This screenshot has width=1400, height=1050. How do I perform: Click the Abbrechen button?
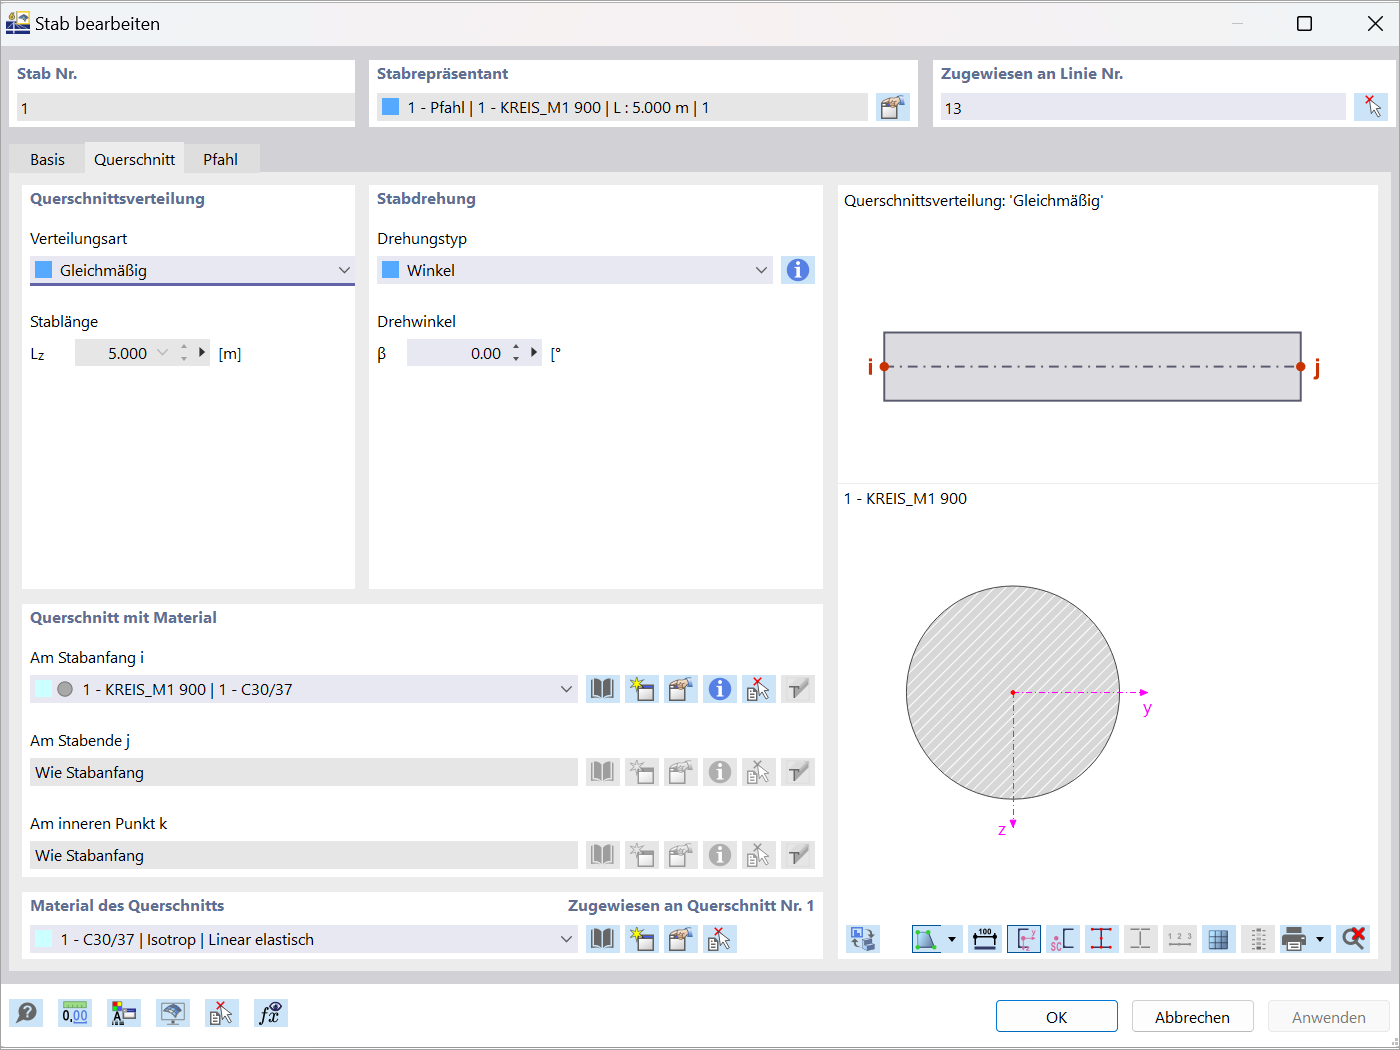pyautogui.click(x=1193, y=1017)
